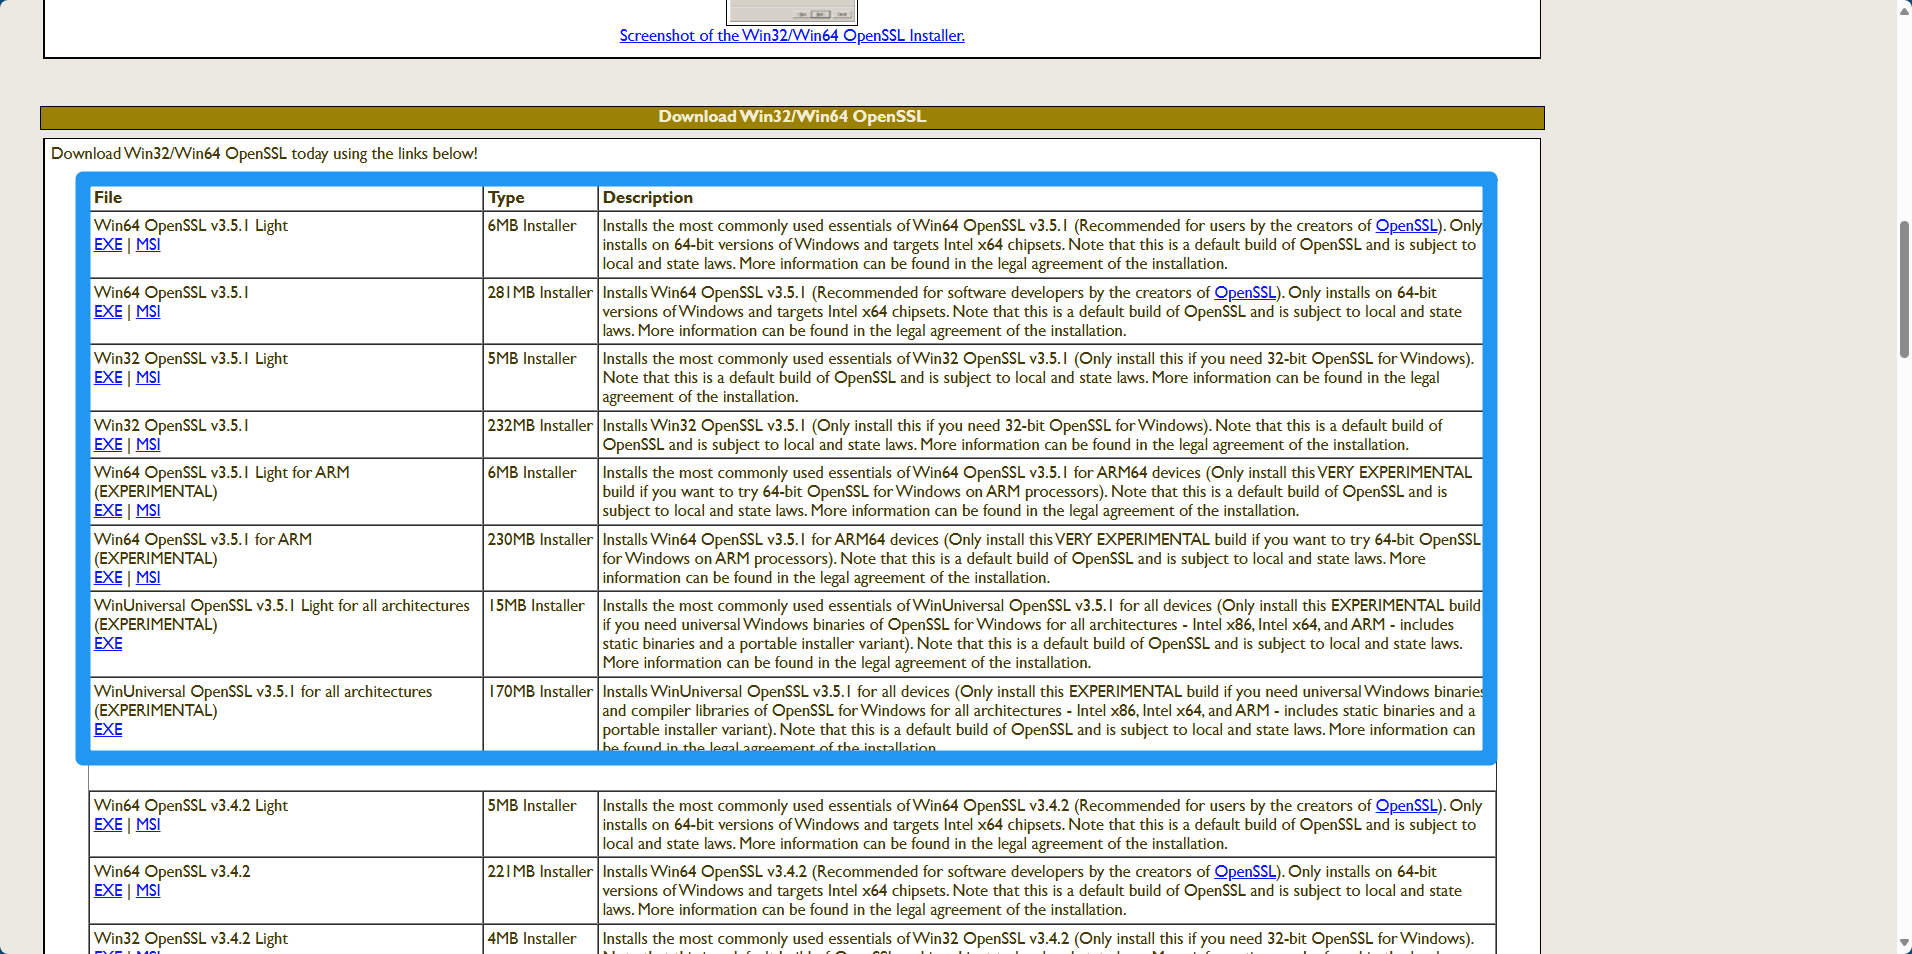This screenshot has height=954, width=1912.
Task: Open OpenSSL link in Win64 v3.4.2 221MB description
Action: (1245, 871)
